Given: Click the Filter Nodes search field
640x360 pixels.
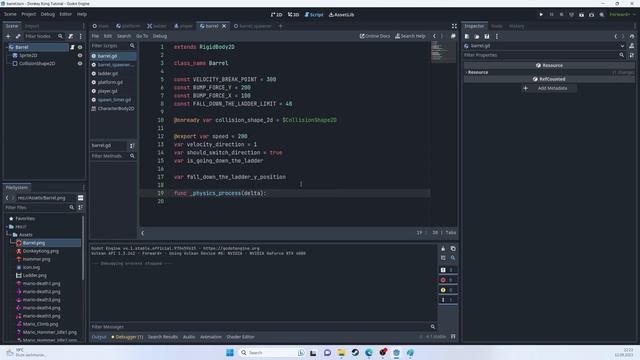Looking at the screenshot, I should [43, 36].
